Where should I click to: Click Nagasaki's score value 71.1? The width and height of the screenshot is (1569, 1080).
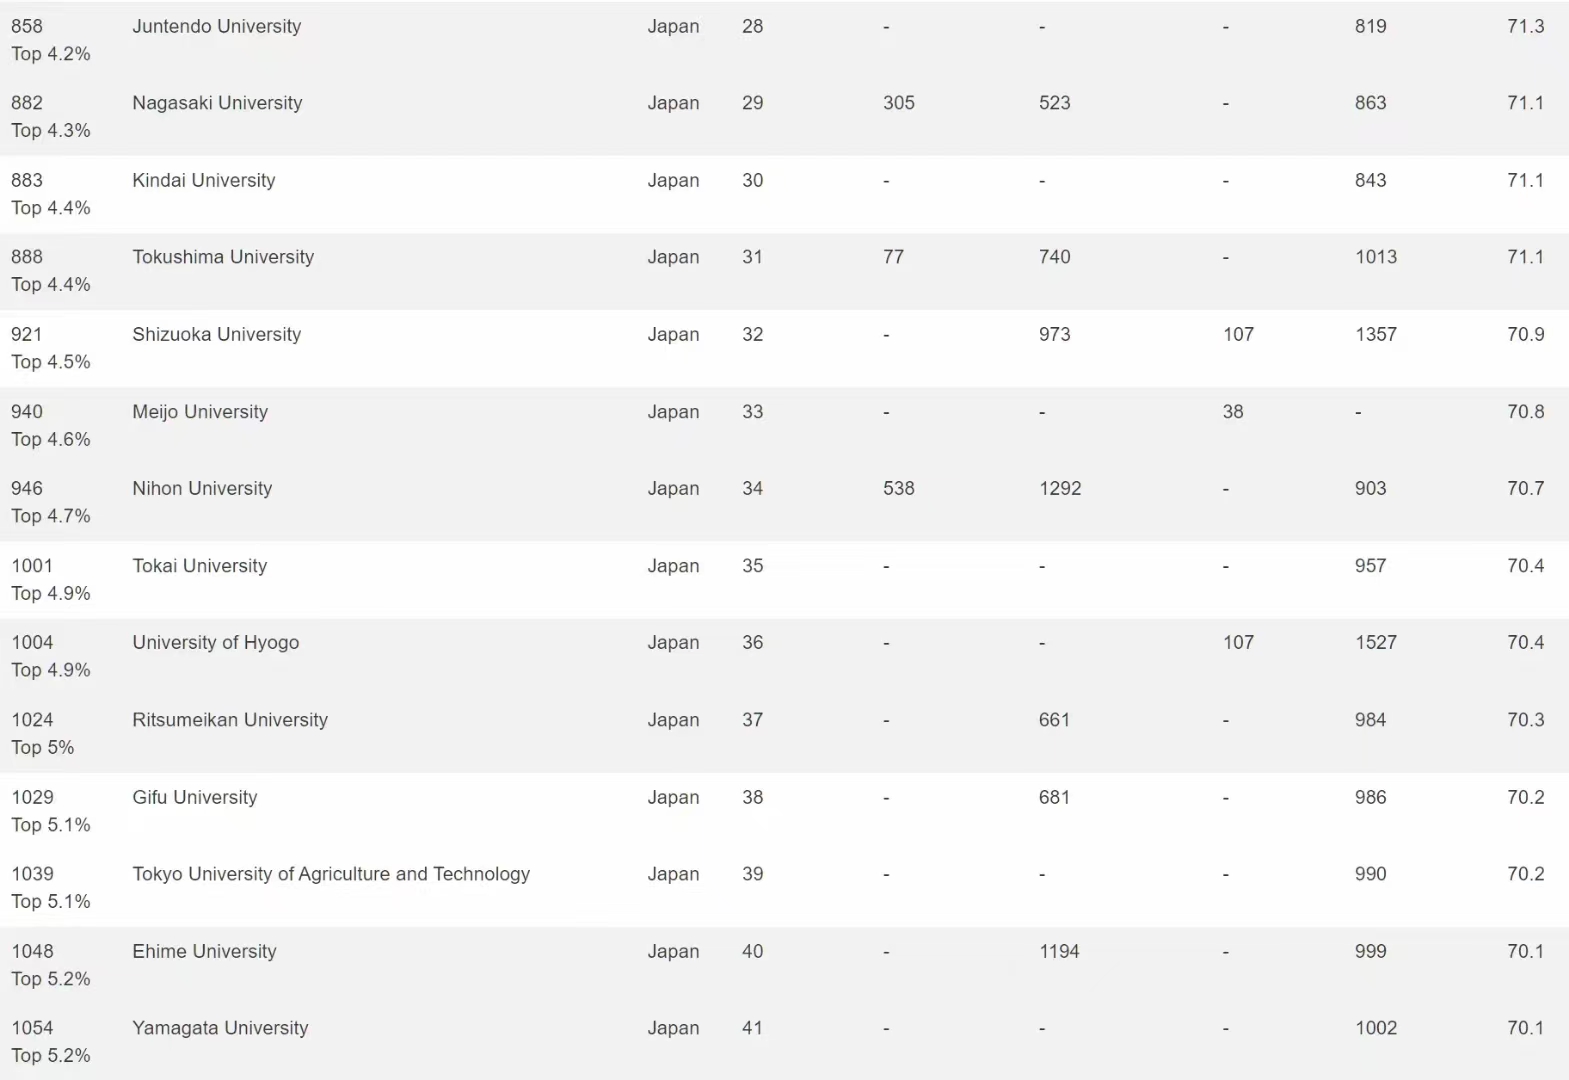point(1525,103)
